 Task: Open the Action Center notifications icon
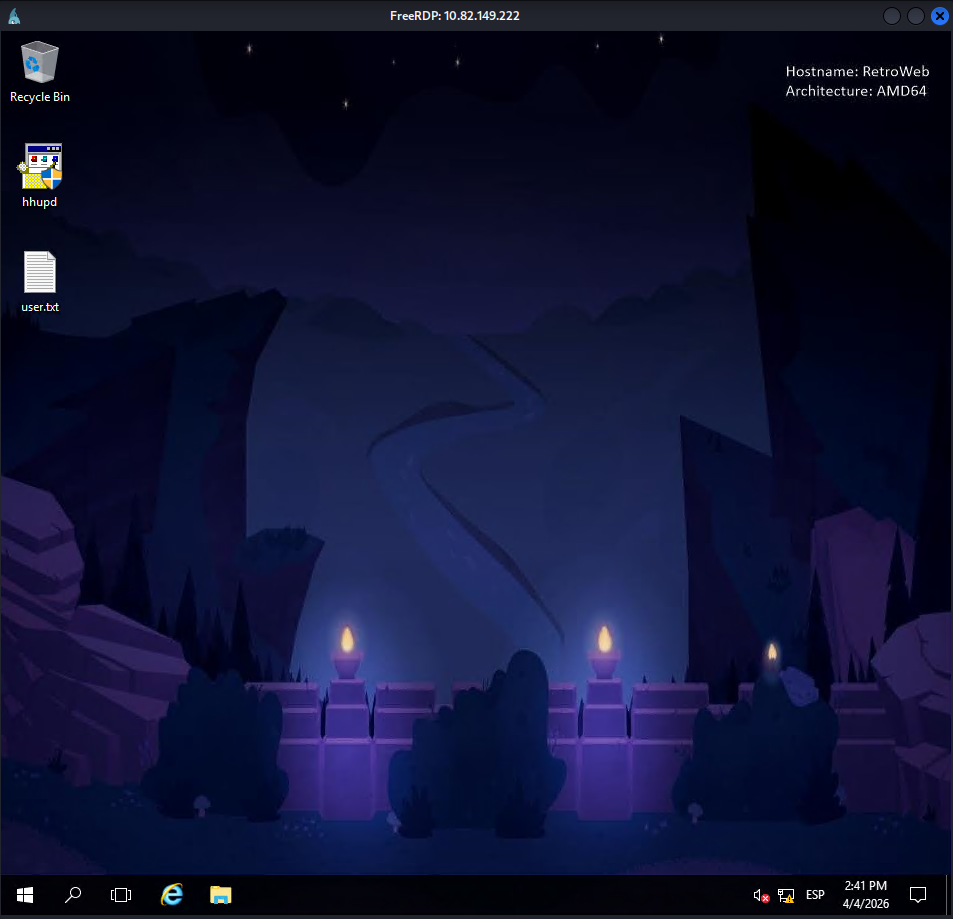[x=917, y=894]
